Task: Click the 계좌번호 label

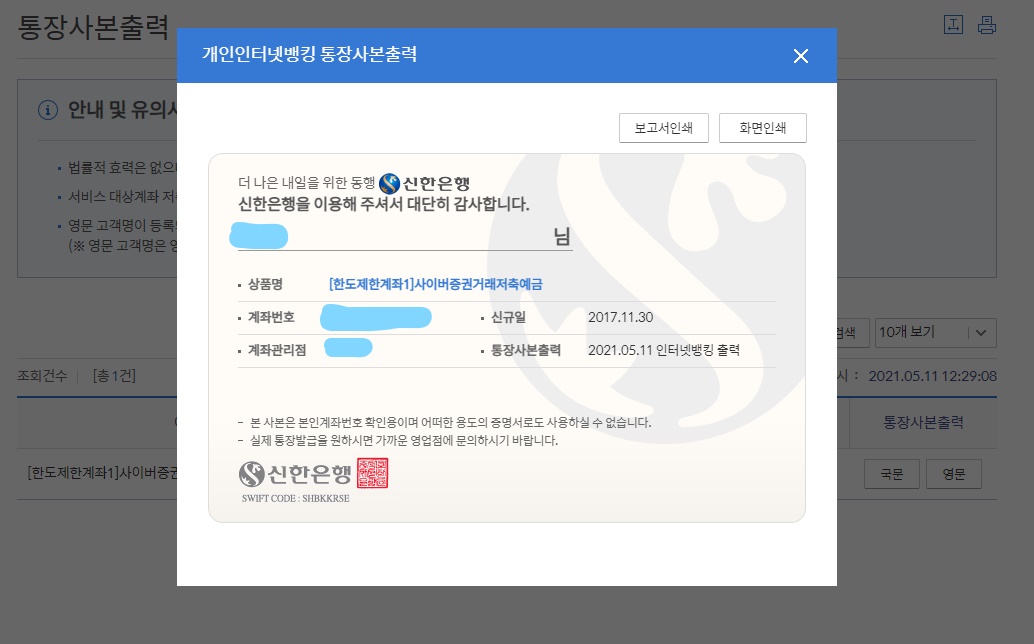Action: pos(271,317)
